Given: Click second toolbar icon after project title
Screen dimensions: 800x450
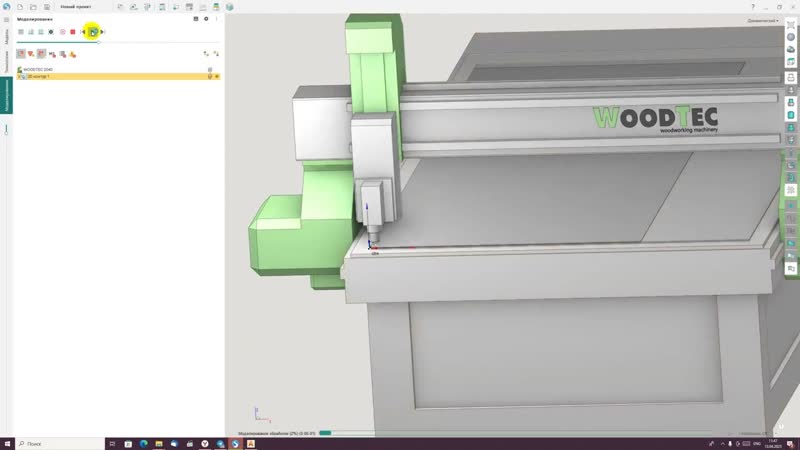Looking at the screenshot, I should point(134,7).
